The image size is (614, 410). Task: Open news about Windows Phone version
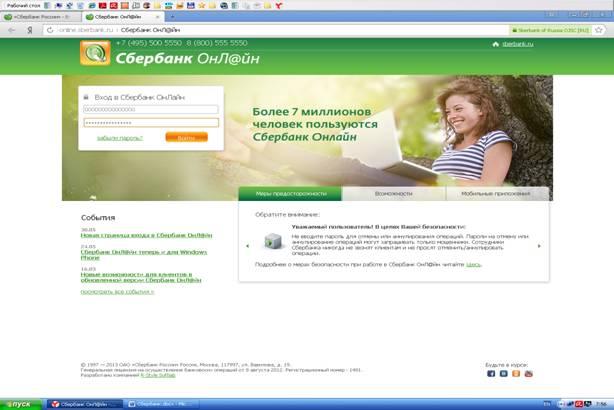click(143, 254)
